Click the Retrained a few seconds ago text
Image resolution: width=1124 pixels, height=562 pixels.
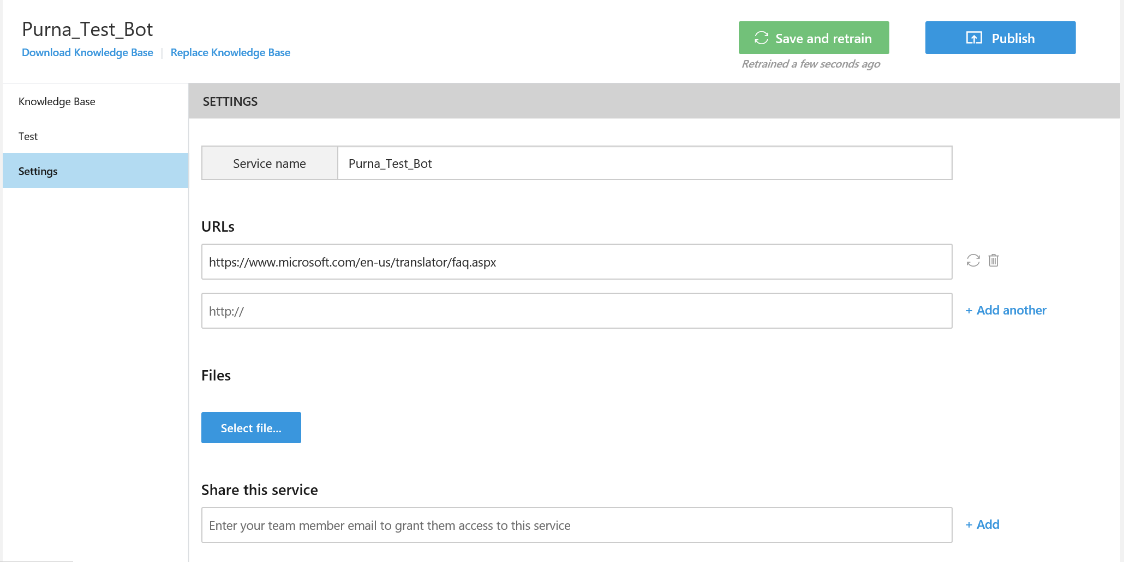point(810,64)
